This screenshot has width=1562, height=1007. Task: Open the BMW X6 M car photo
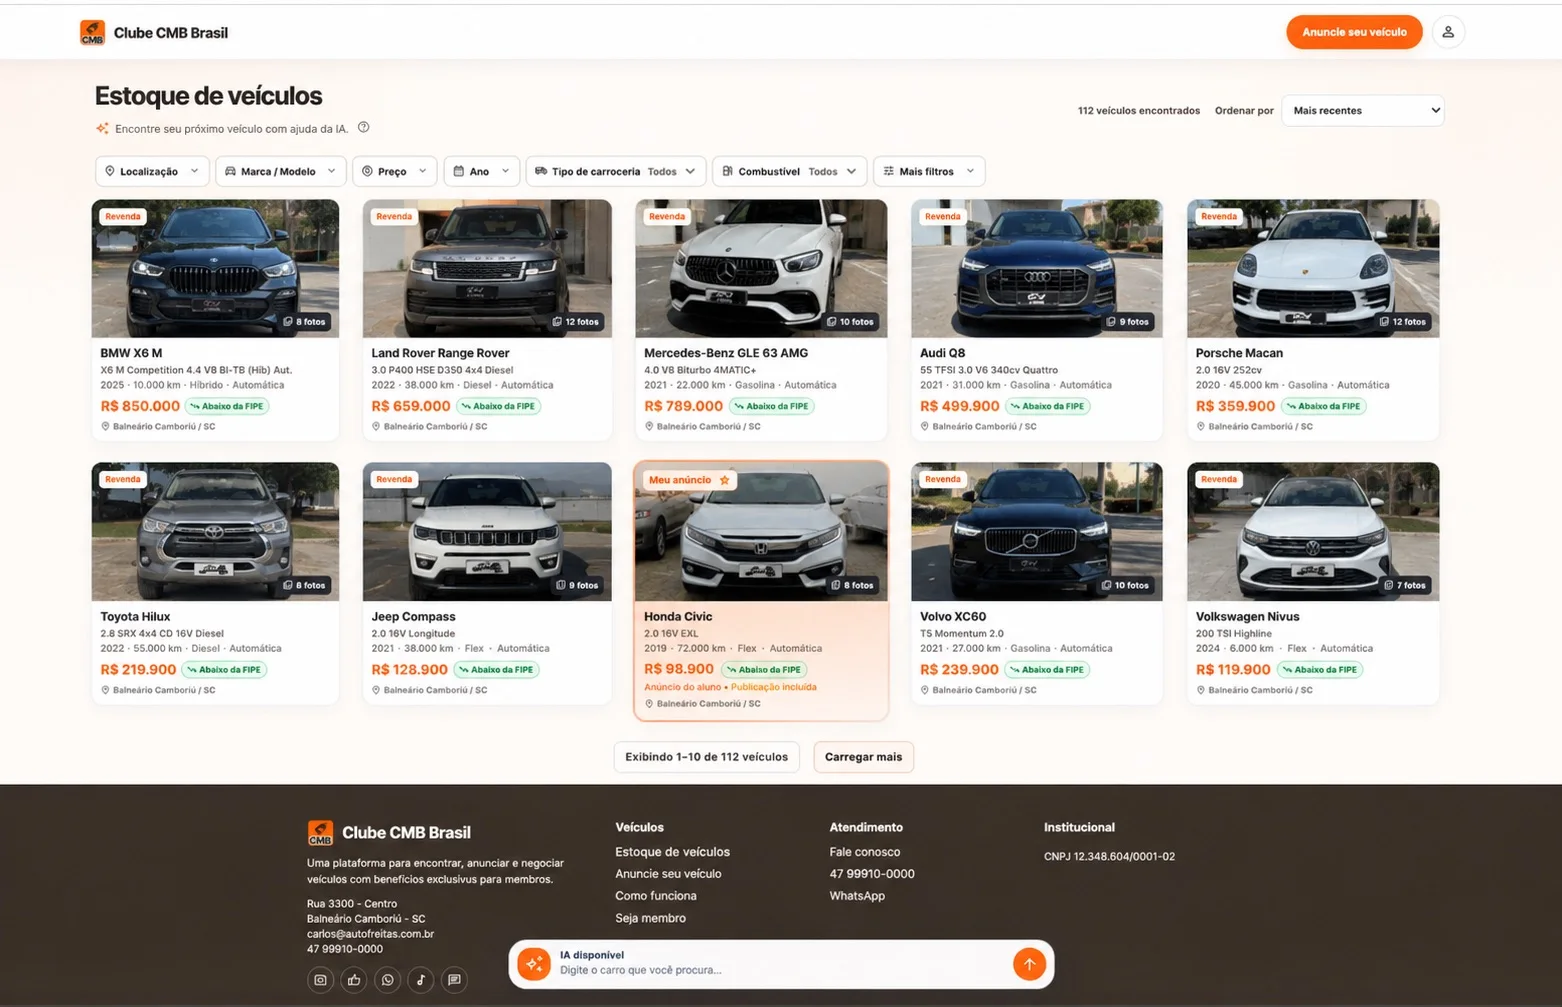(215, 268)
